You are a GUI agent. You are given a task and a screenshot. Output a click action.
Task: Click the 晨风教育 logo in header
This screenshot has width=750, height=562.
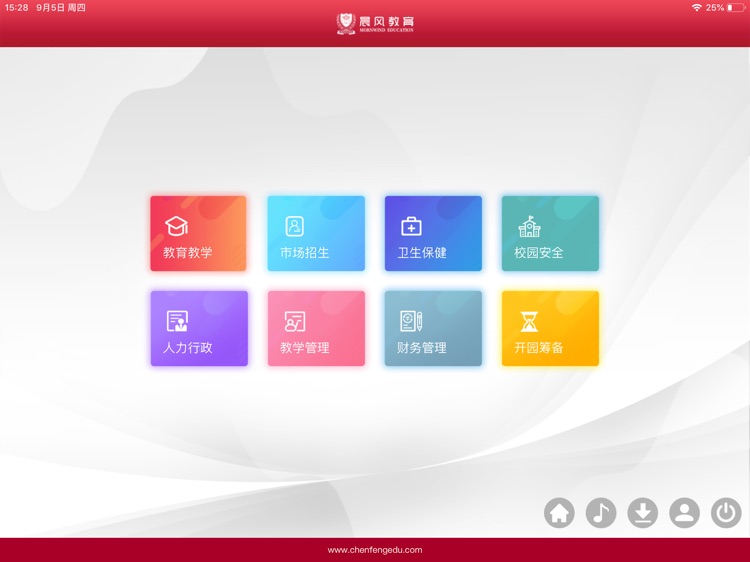pos(375,23)
